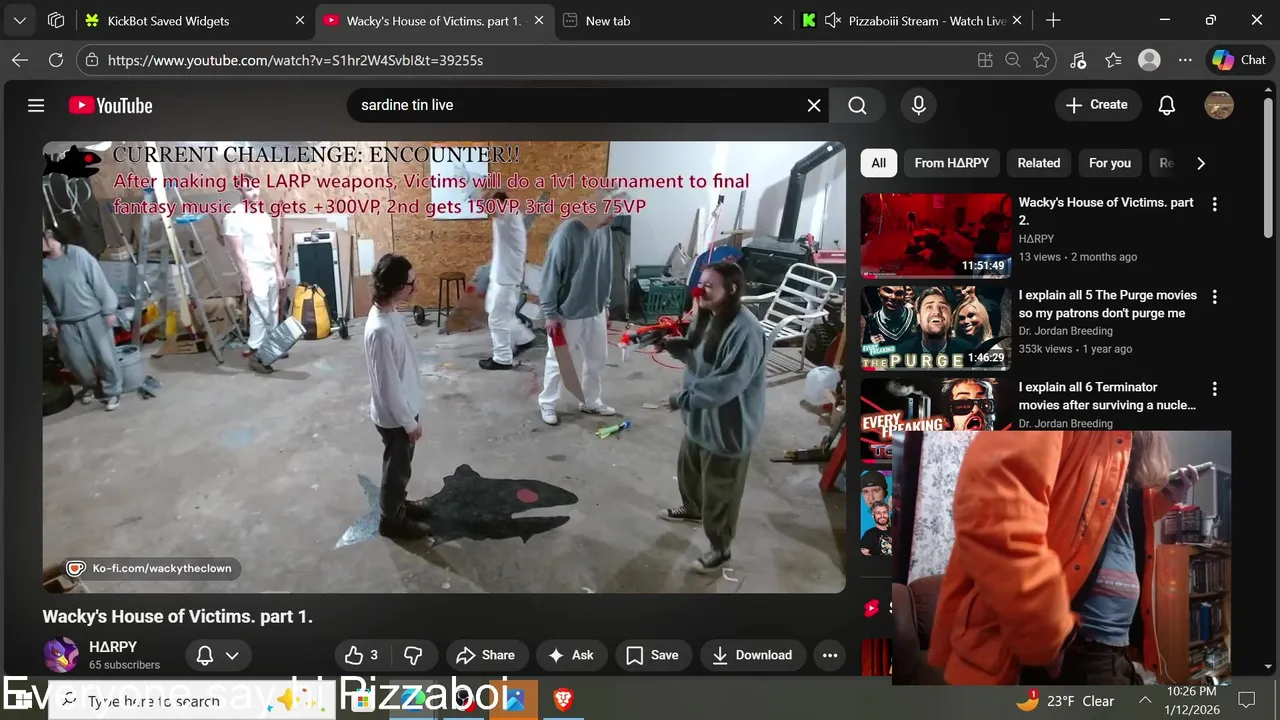Select the 'From HΔRPY' filter chip

point(951,163)
